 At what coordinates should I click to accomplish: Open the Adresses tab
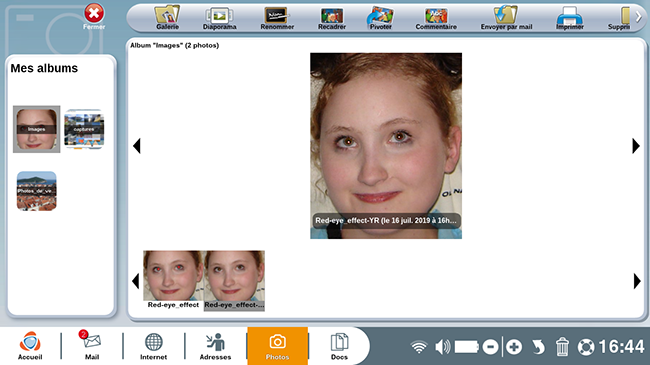pyautogui.click(x=215, y=346)
